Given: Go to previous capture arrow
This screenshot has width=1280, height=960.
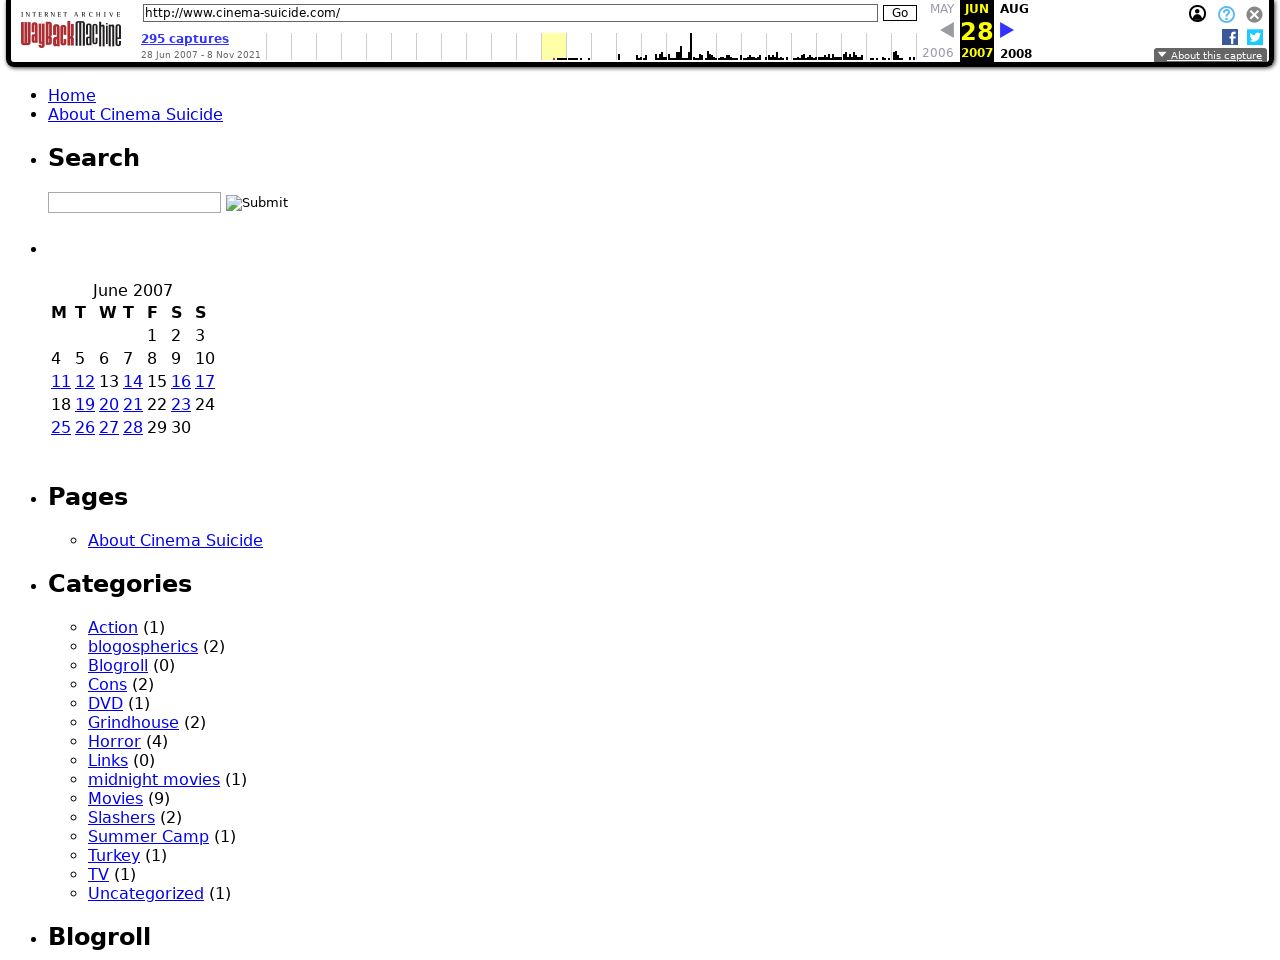Looking at the screenshot, I should click(x=946, y=31).
